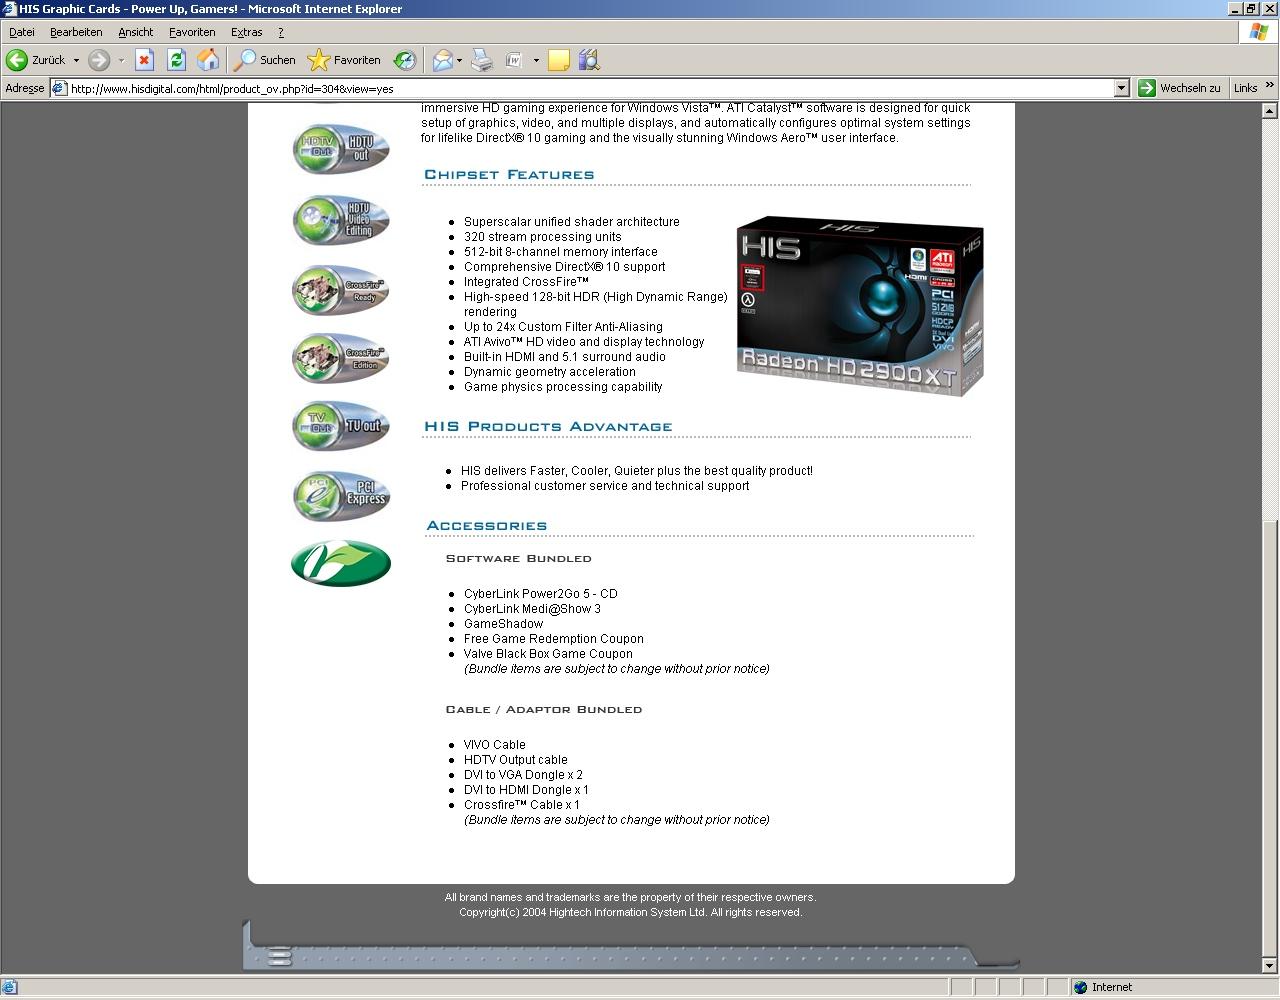
Task: Open the Ansicht menu
Action: coord(135,32)
